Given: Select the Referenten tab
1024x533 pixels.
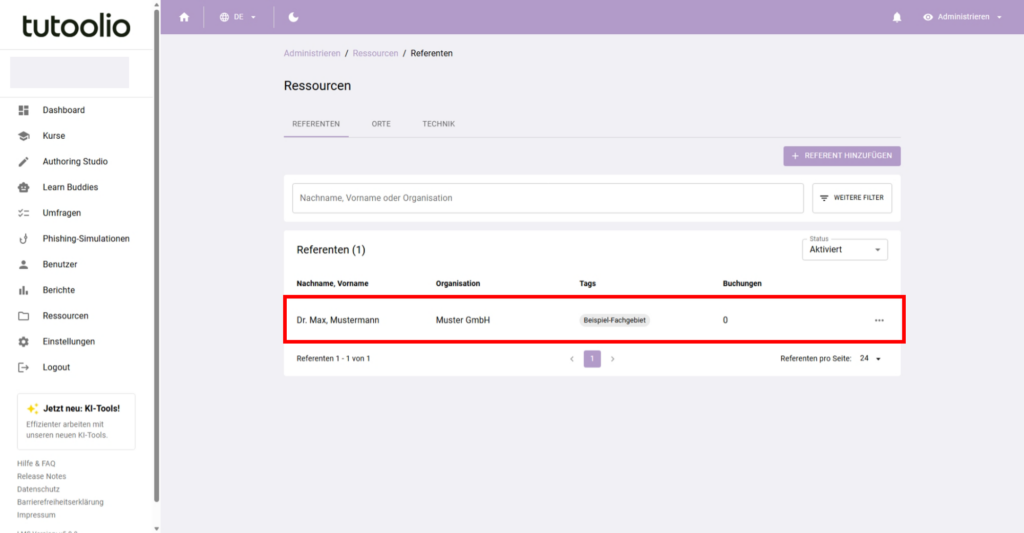Looking at the screenshot, I should click(316, 123).
